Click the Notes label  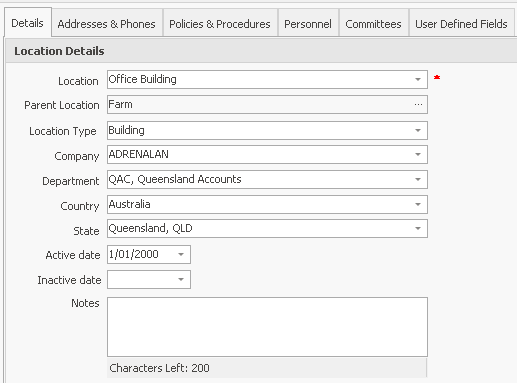click(85, 303)
